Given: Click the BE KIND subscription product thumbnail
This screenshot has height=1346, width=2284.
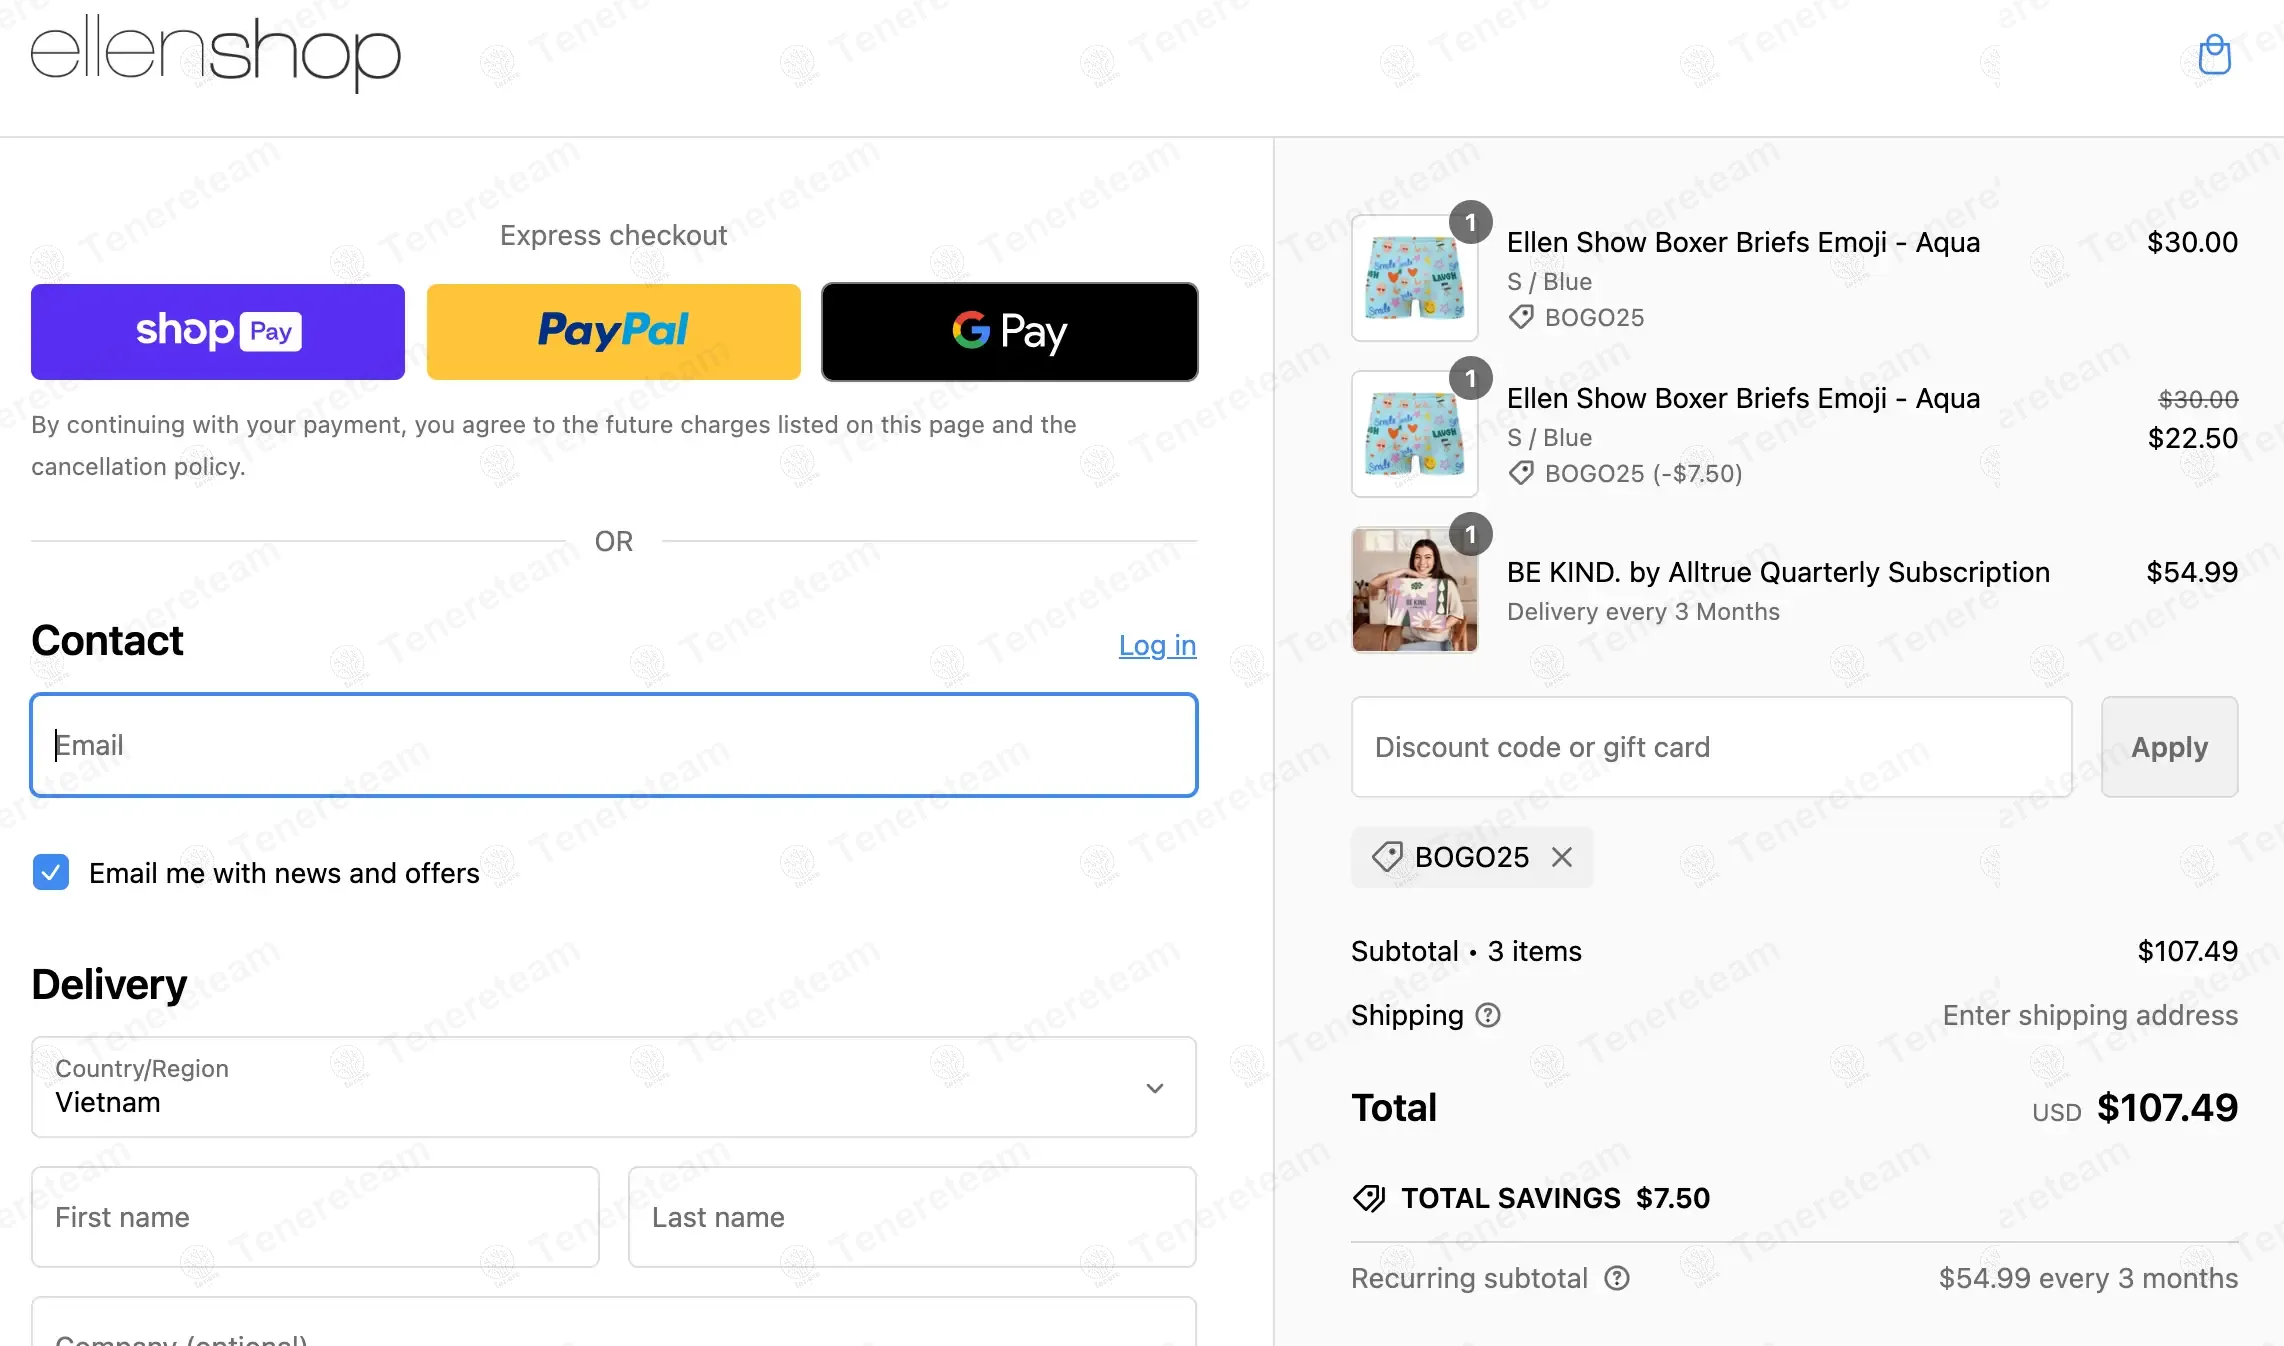Looking at the screenshot, I should tap(1414, 590).
